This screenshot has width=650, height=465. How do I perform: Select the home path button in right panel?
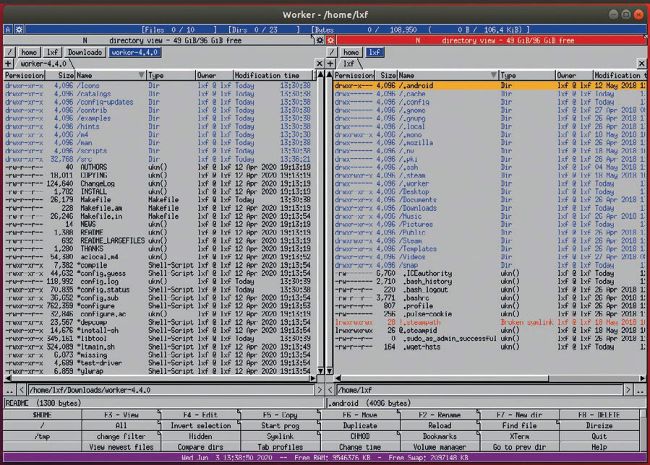tap(351, 52)
